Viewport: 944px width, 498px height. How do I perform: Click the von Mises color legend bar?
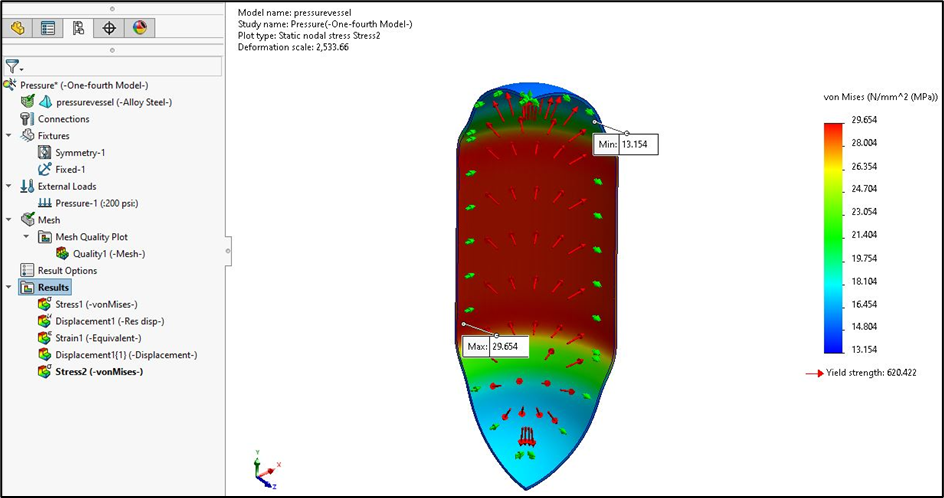coord(833,238)
